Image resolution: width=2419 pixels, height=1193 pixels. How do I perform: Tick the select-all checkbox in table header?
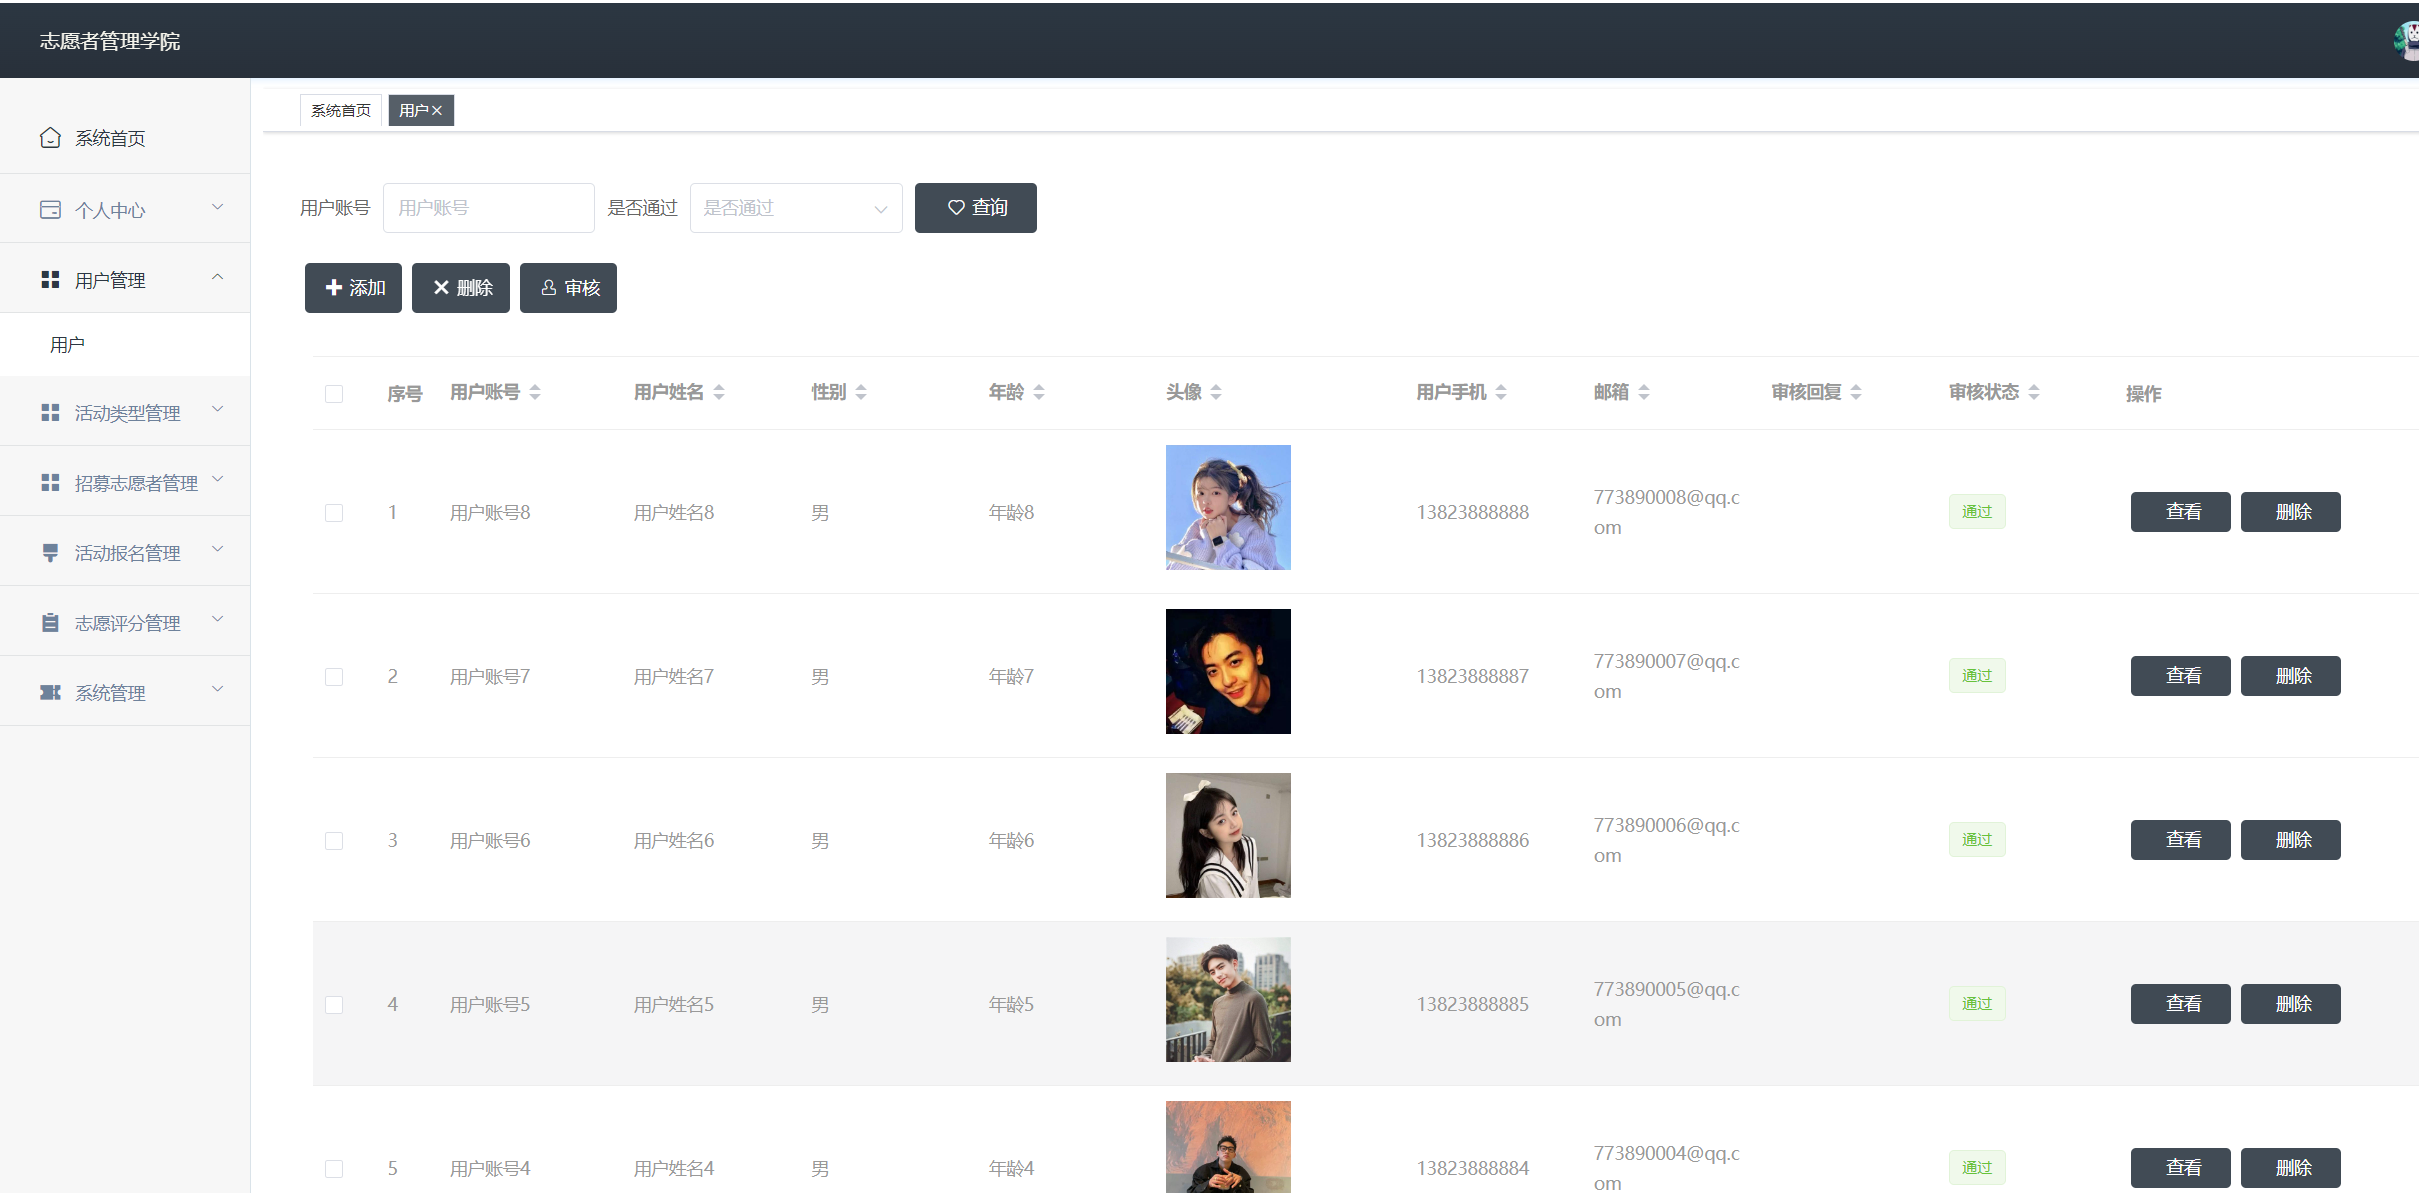pos(334,394)
